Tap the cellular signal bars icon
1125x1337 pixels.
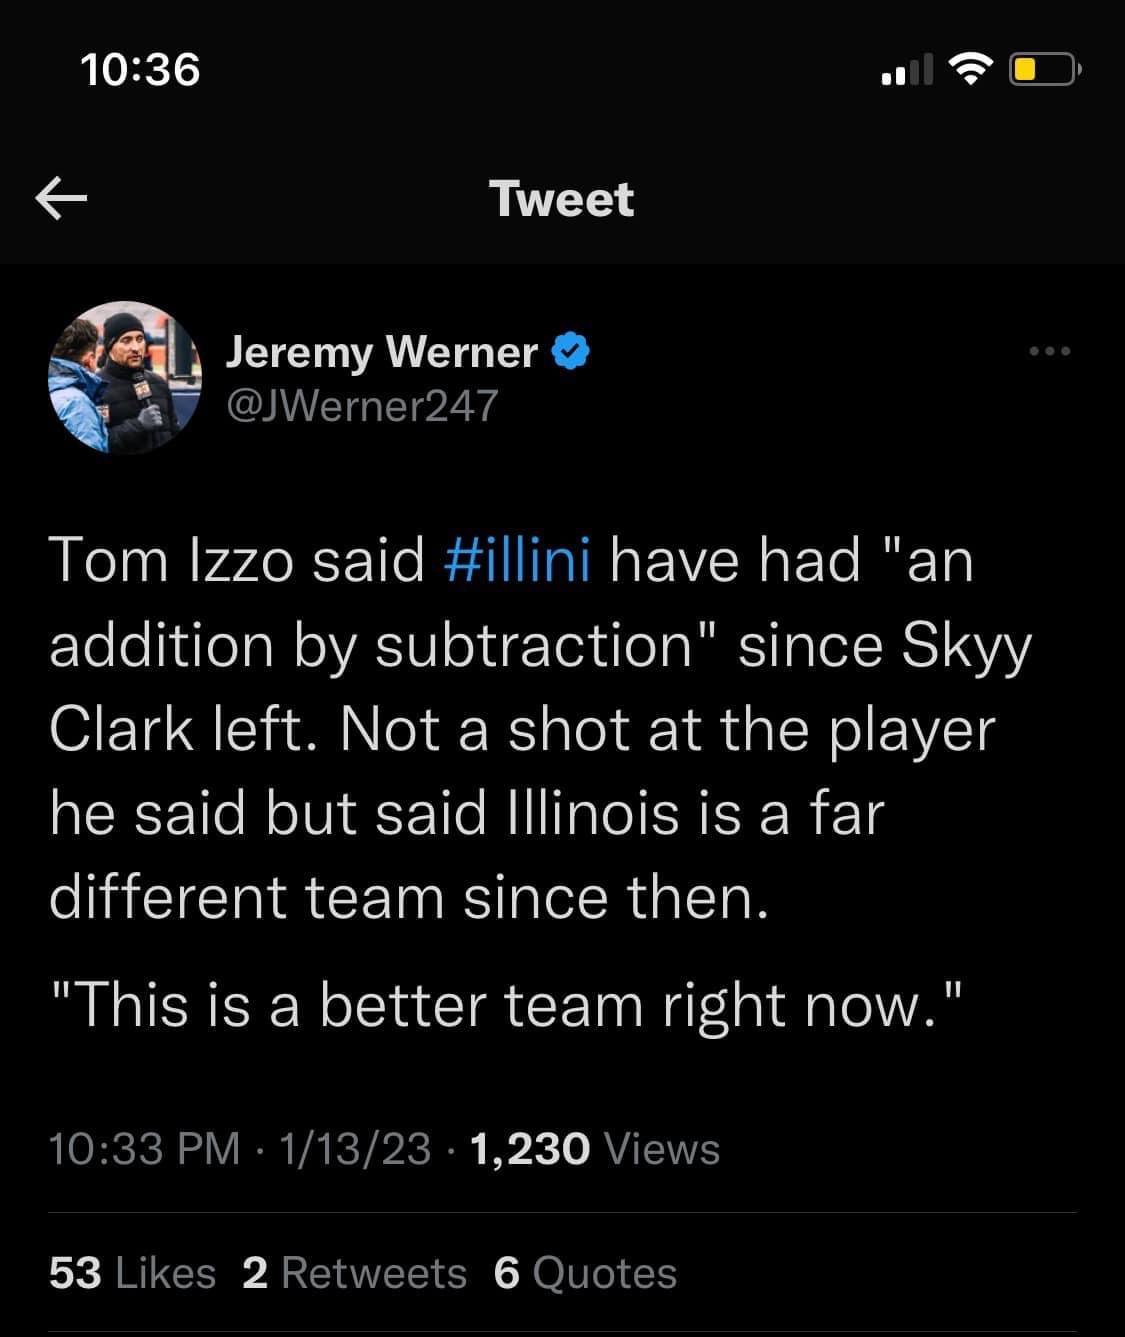906,70
